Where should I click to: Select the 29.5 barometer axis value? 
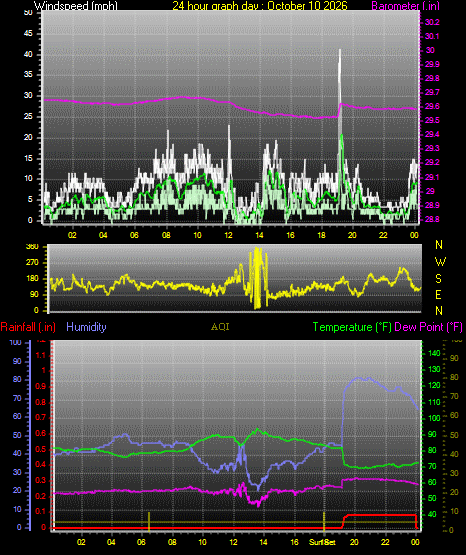point(432,121)
